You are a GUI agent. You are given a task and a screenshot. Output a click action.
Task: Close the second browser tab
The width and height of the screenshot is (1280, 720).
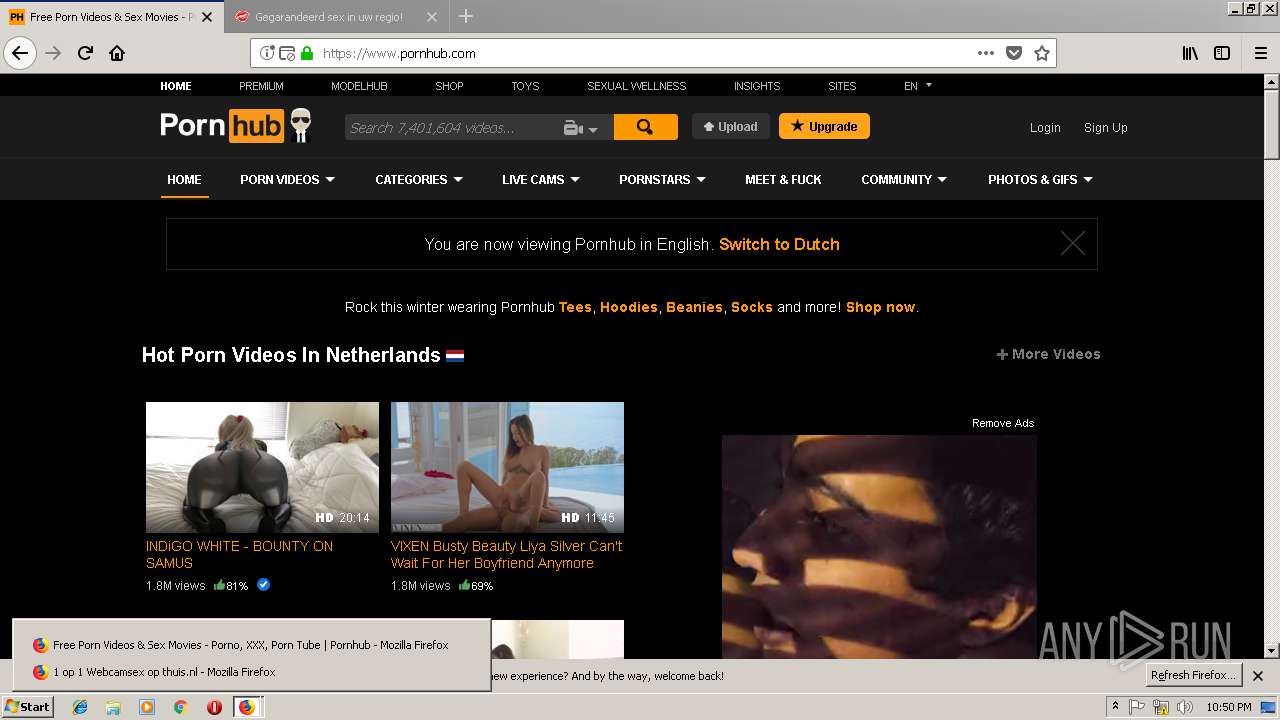tap(432, 17)
